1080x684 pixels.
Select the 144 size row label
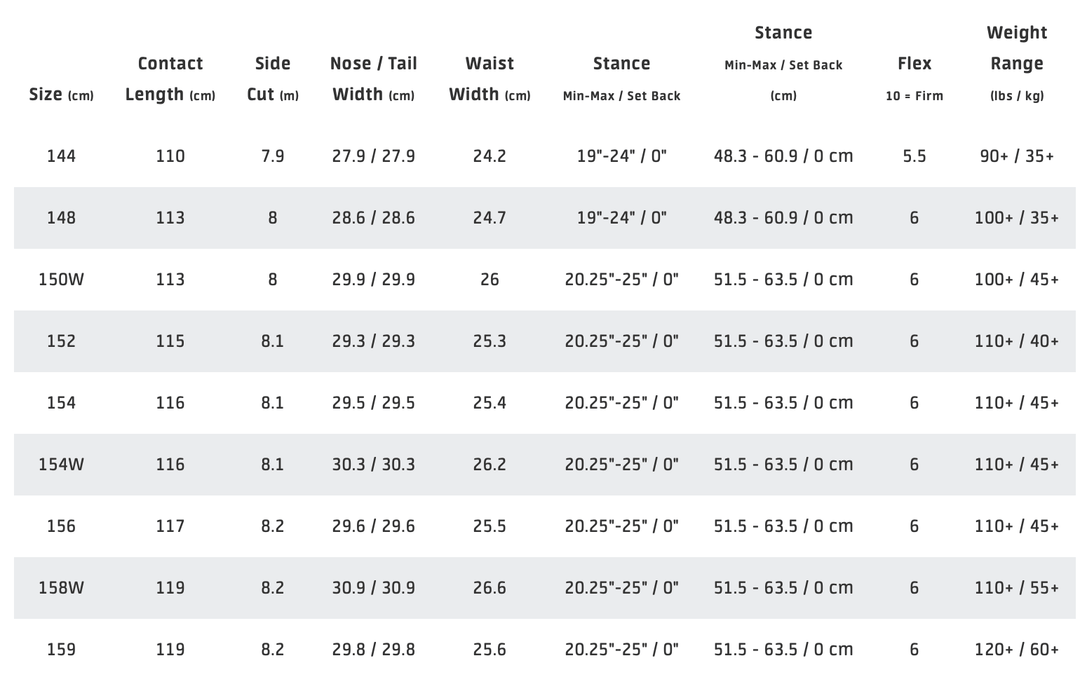(61, 156)
